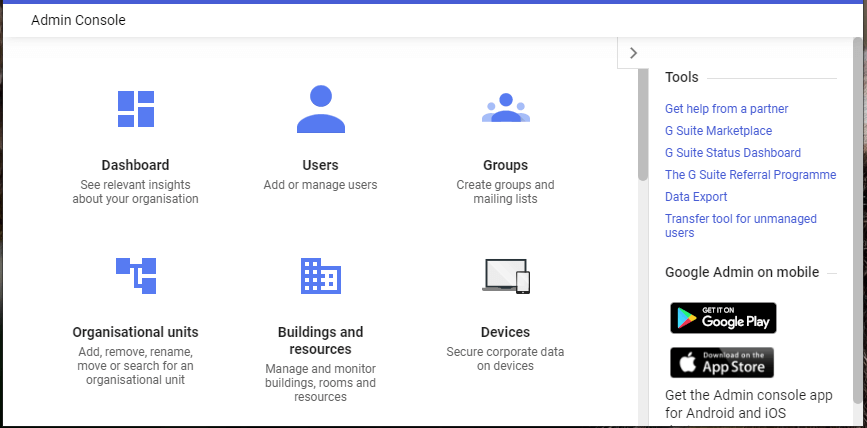Select the Groups people icon
Screen dimensions: 867x428
(506, 108)
